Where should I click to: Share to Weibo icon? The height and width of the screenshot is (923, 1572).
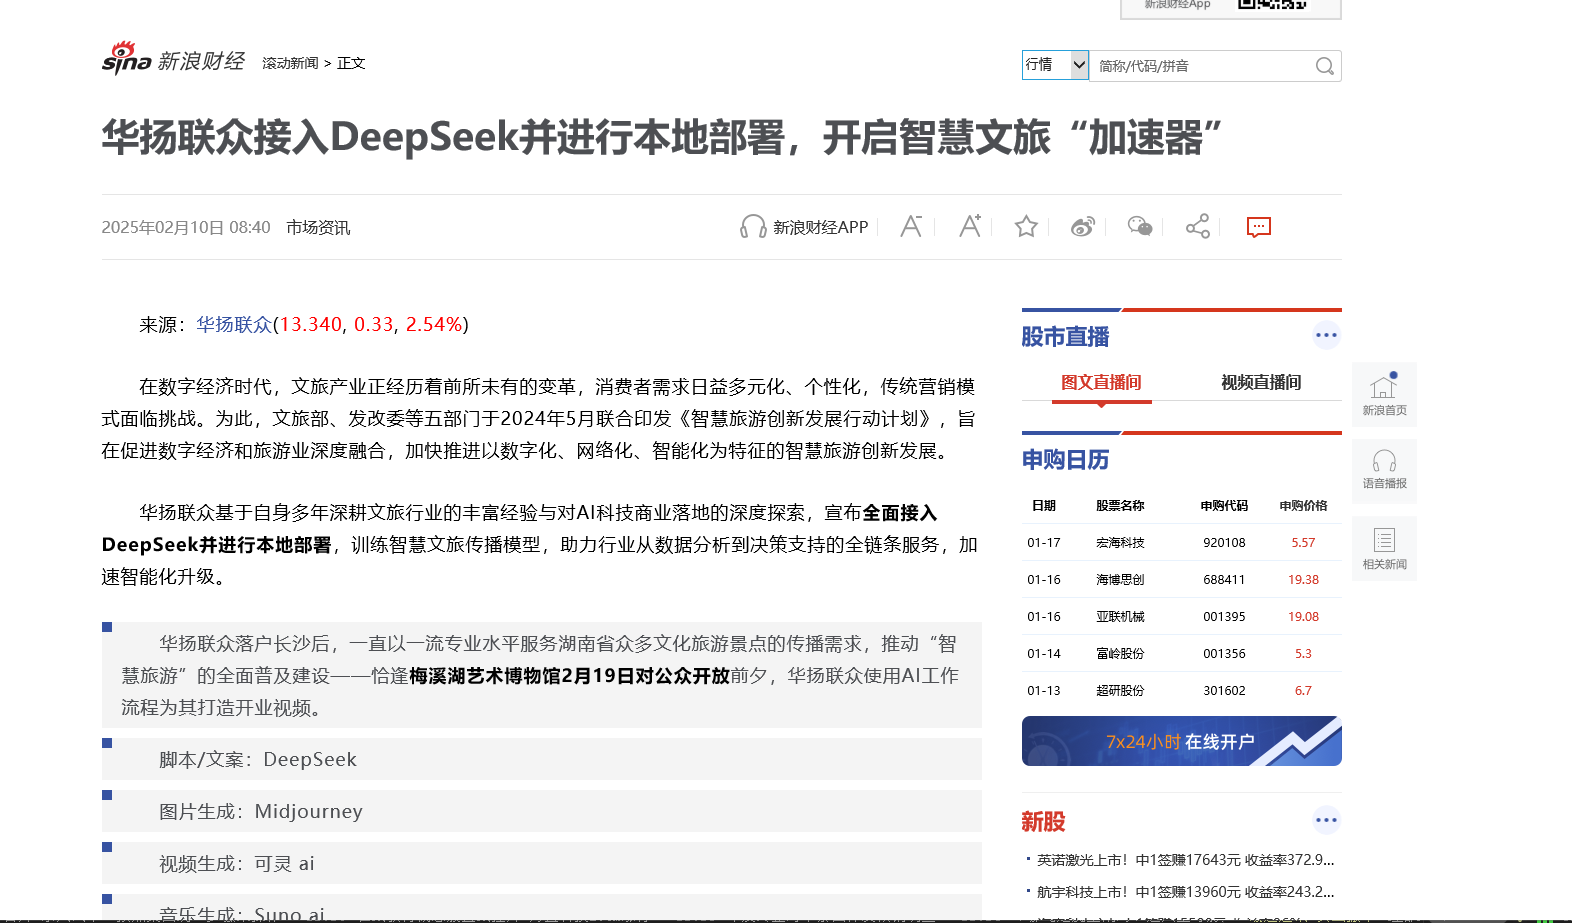[x=1083, y=227]
